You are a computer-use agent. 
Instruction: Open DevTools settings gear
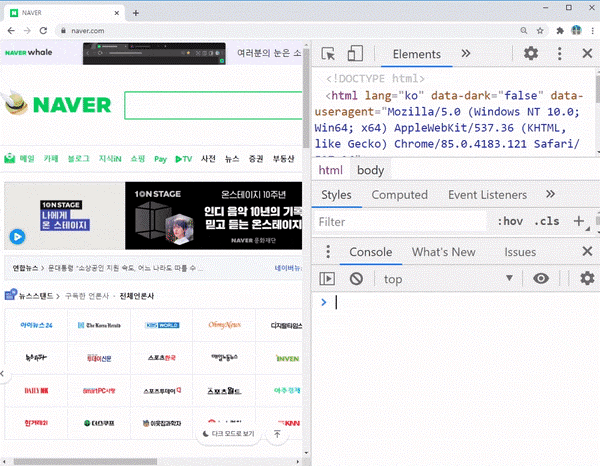pos(531,53)
